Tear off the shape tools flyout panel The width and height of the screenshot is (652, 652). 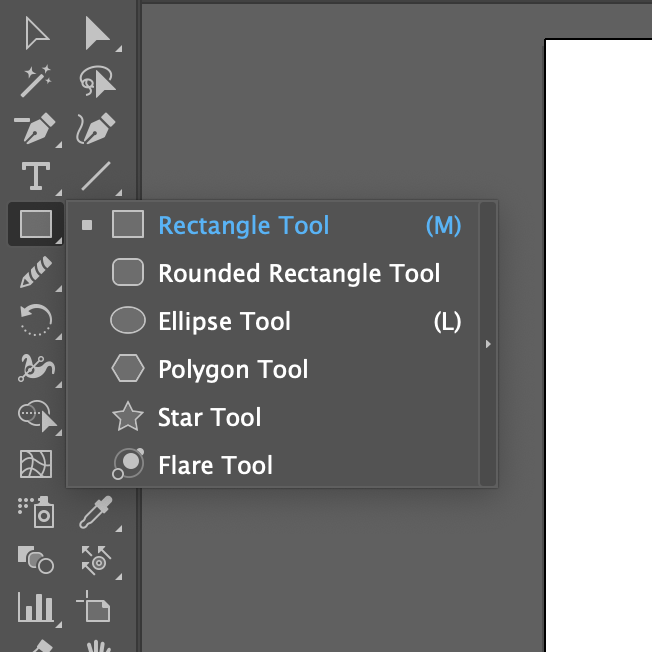pyautogui.click(x=488, y=344)
